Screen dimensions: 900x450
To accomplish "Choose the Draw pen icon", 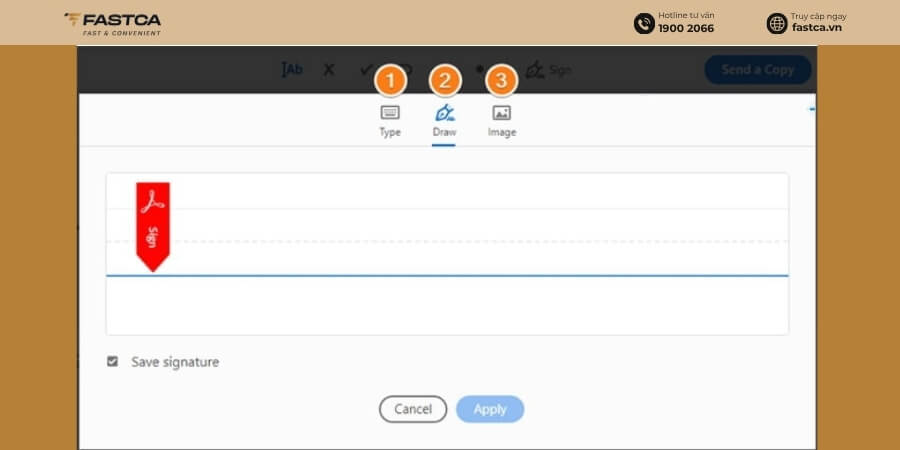I will coord(444,112).
